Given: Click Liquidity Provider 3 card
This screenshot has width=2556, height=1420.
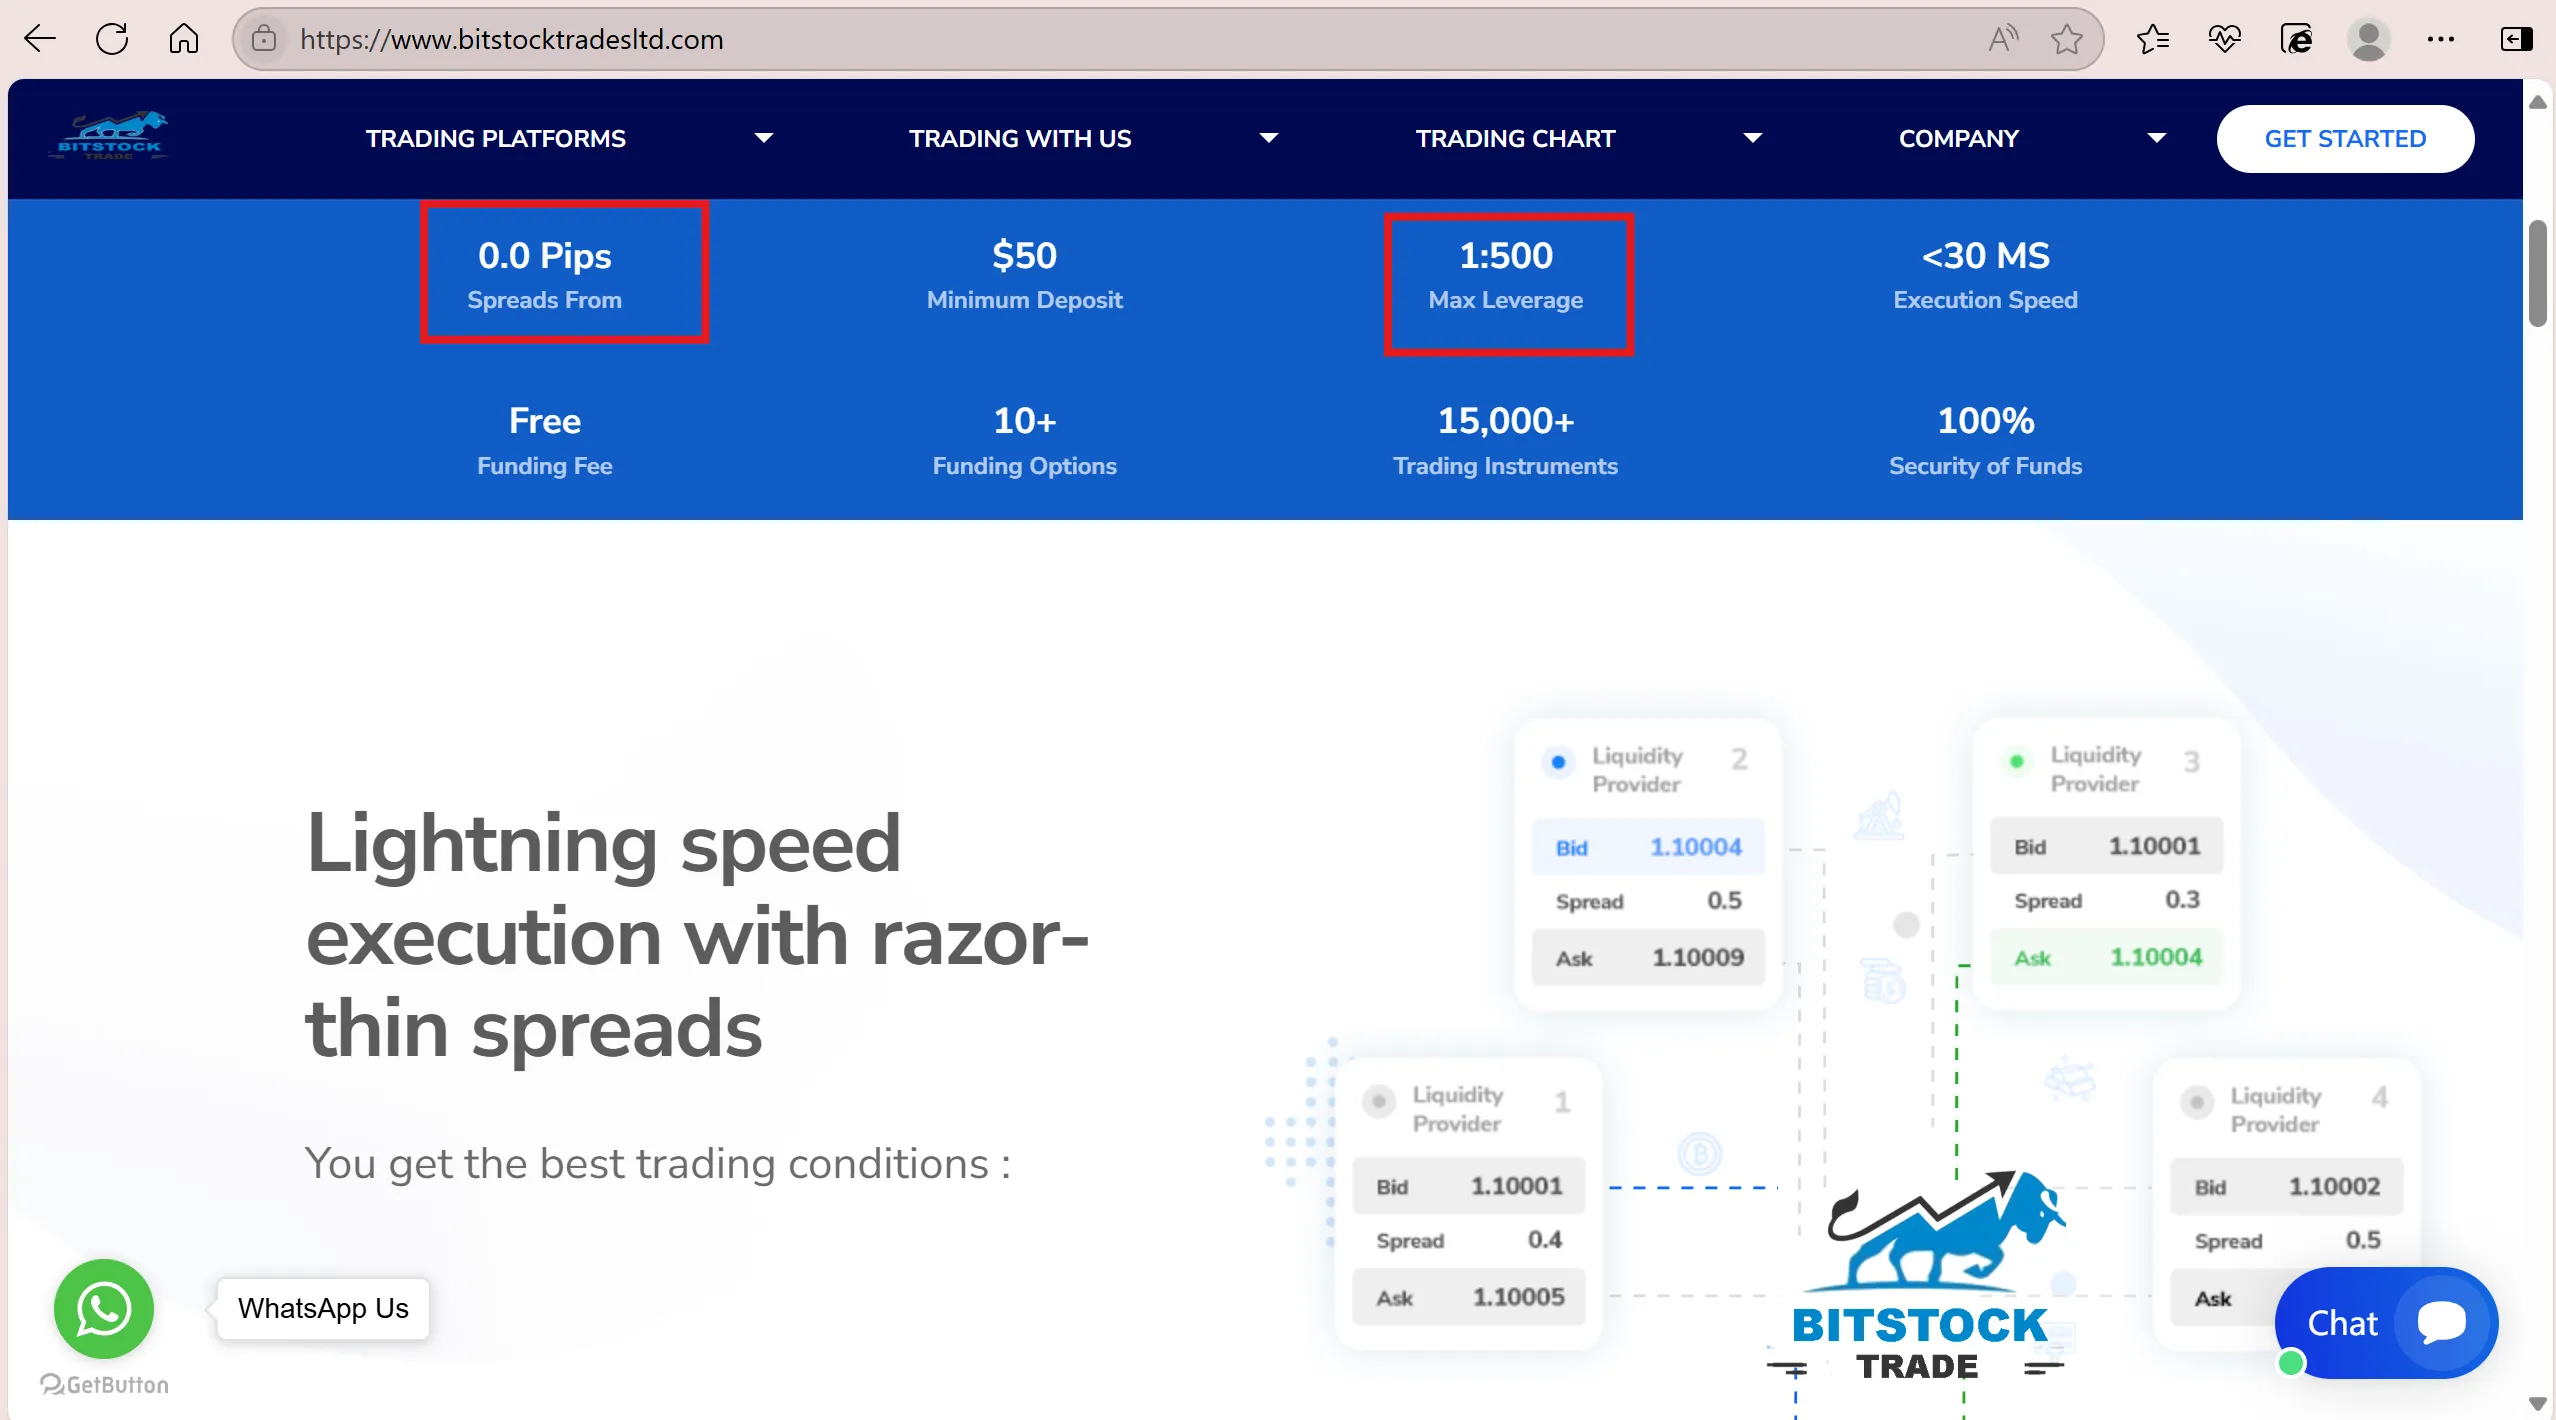Looking at the screenshot, I should [x=2106, y=864].
